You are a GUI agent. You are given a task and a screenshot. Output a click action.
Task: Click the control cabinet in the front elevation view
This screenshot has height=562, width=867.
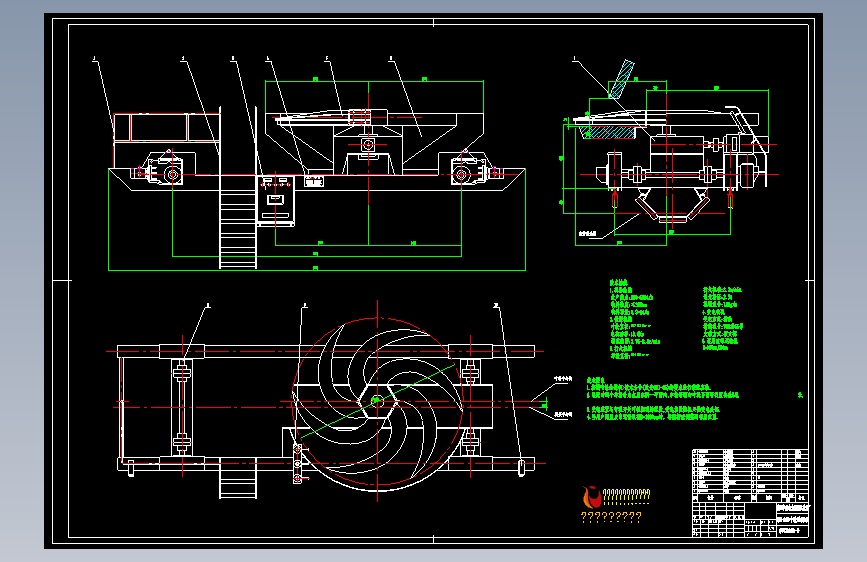click(275, 200)
